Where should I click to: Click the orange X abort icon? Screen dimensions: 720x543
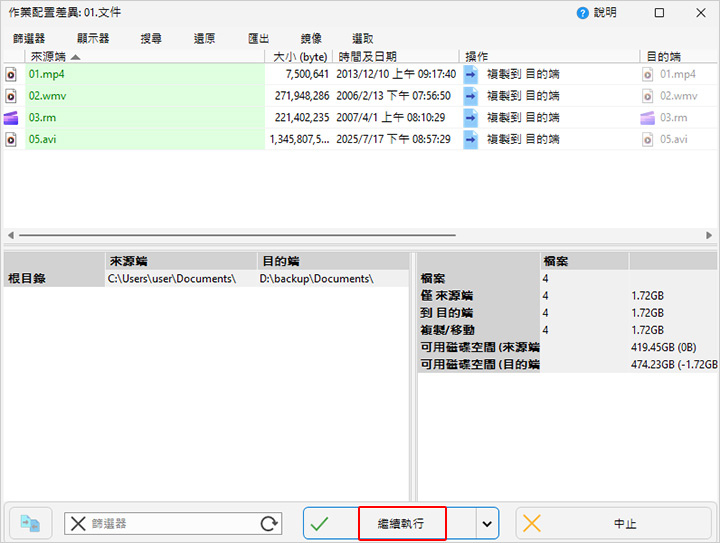[x=532, y=524]
